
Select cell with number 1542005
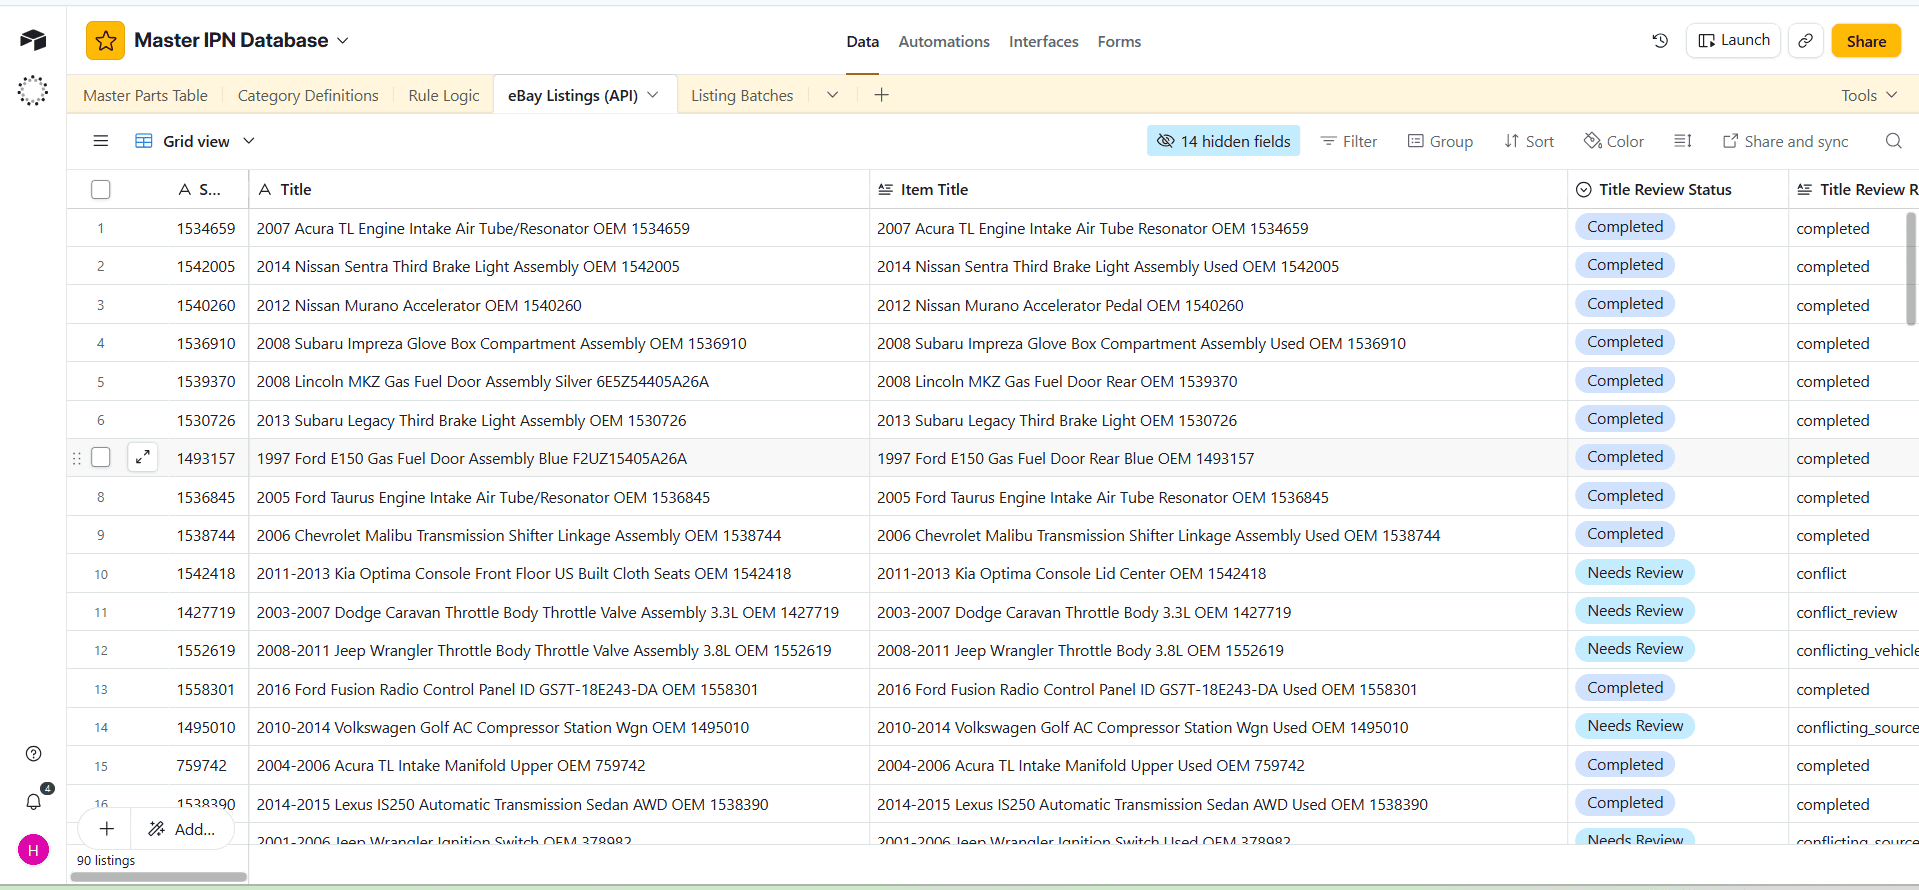pos(206,266)
